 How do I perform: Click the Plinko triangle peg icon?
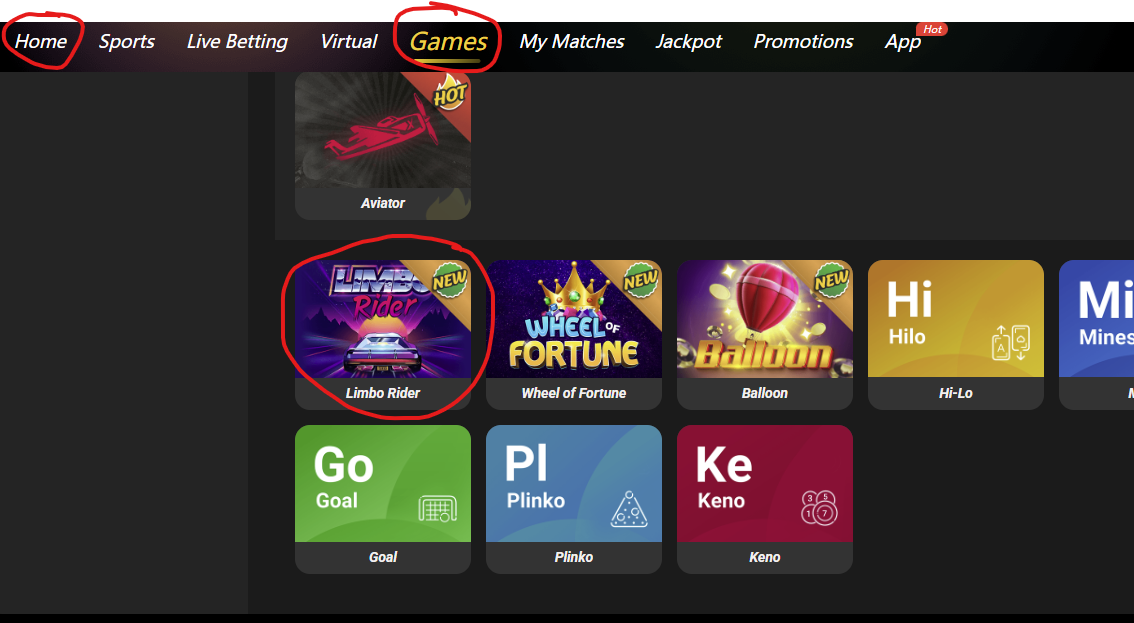[x=628, y=509]
